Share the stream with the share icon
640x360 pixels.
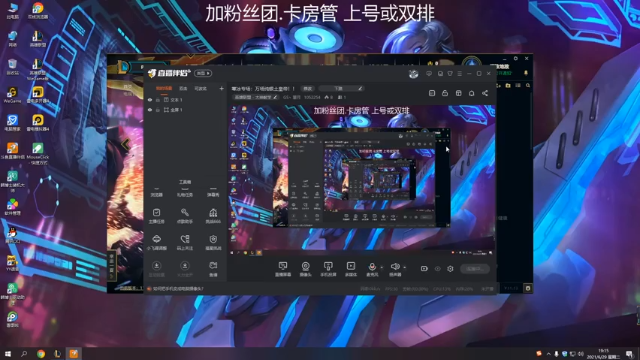pos(485,93)
